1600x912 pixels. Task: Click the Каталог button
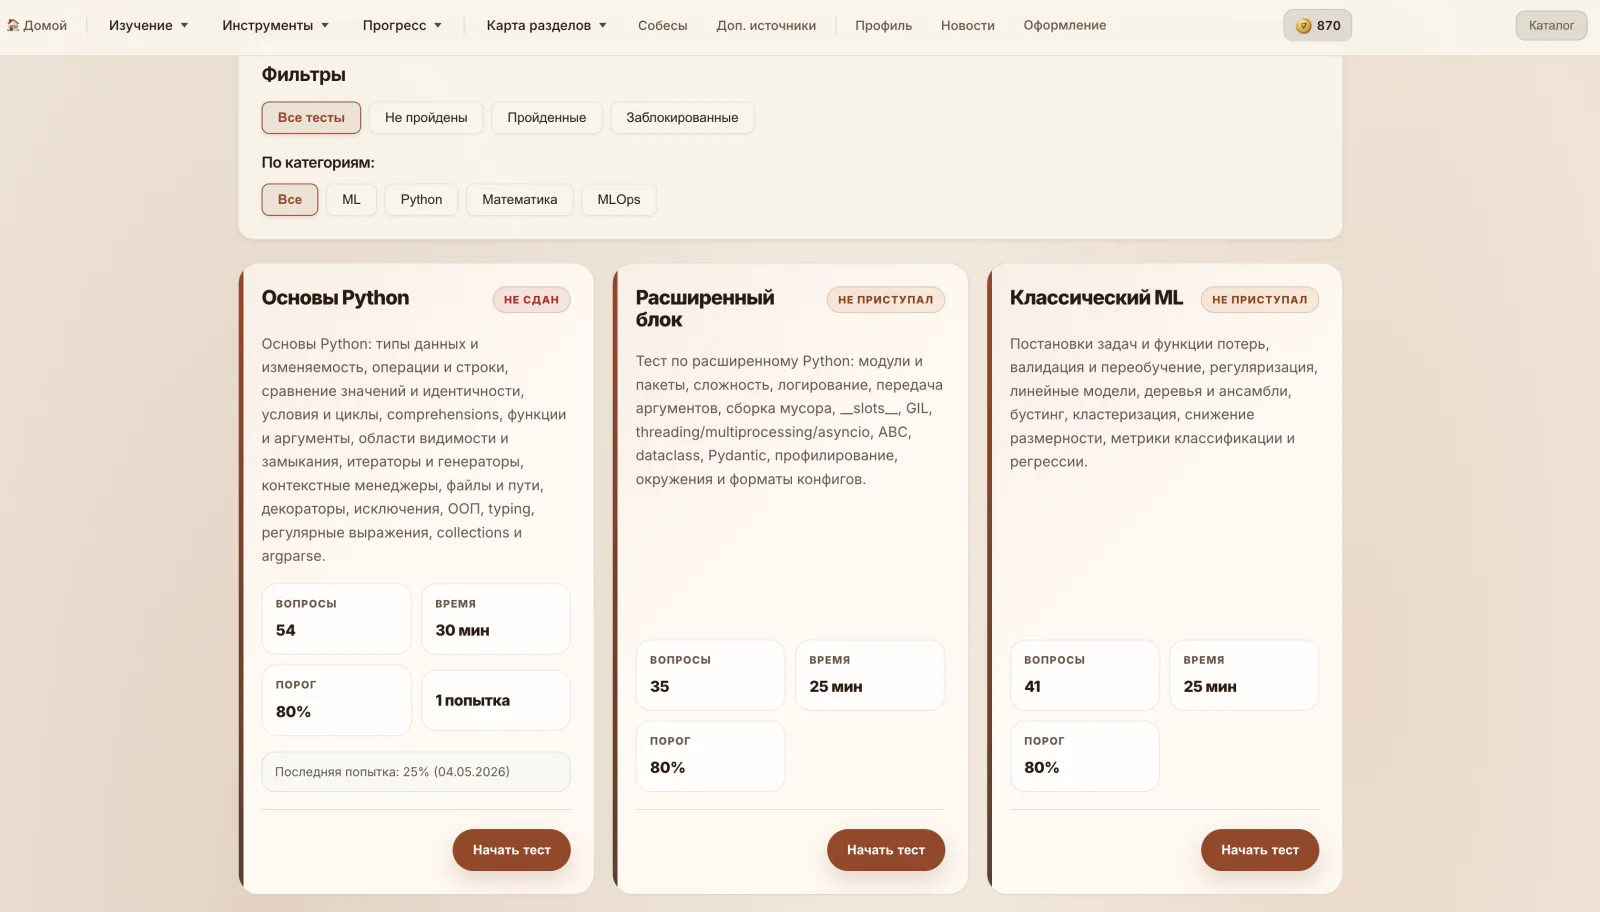click(x=1551, y=25)
